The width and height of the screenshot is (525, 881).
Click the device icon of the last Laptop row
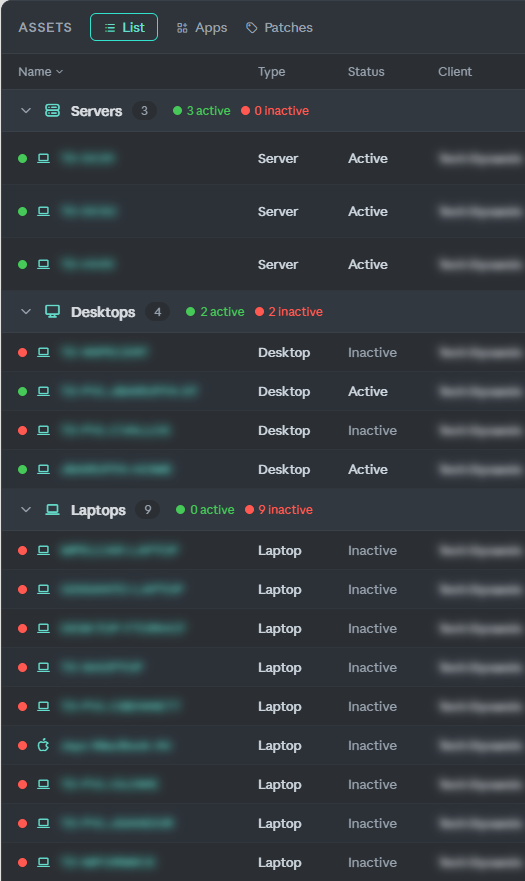click(43, 862)
